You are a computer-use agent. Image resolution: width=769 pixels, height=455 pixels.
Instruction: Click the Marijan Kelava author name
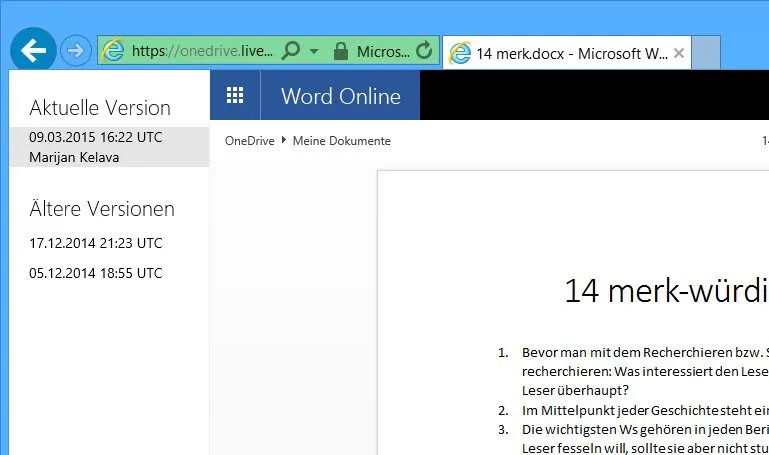74,157
